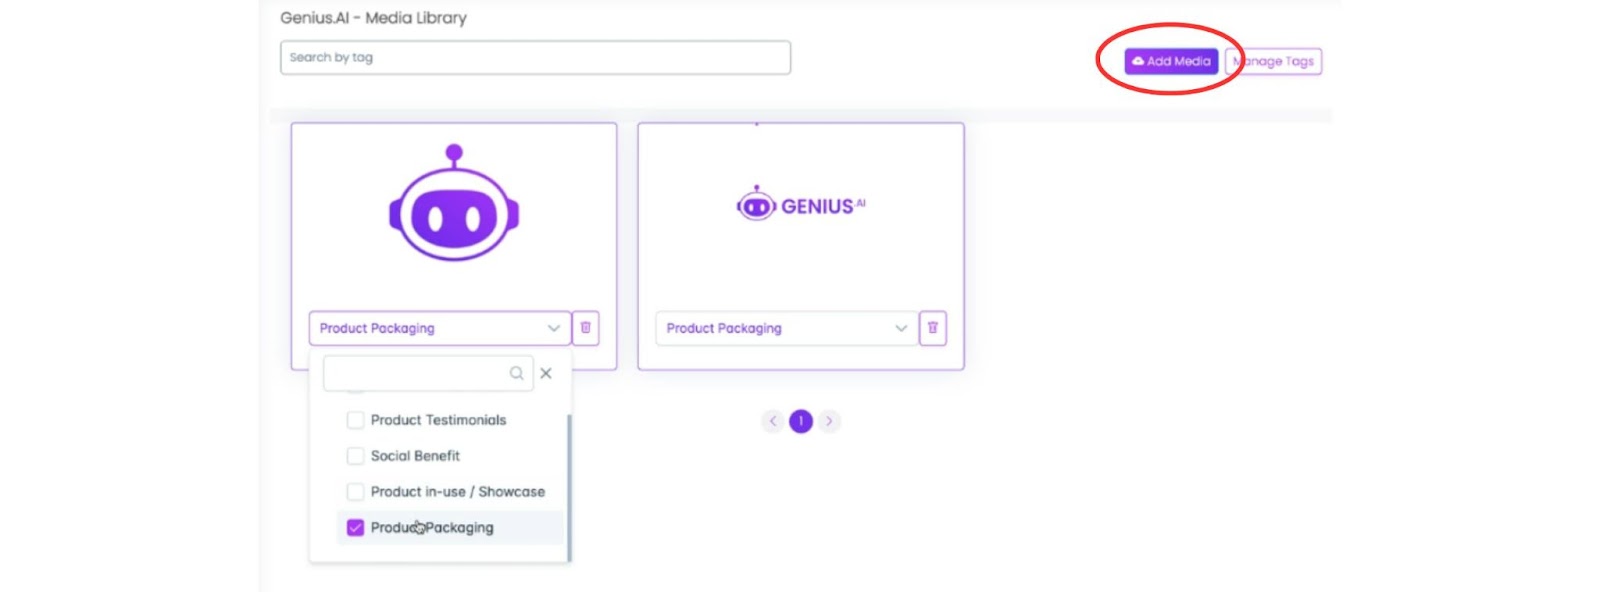The width and height of the screenshot is (1600, 592).
Task: Enable Product in-use / Showcase tag
Action: [x=355, y=492]
